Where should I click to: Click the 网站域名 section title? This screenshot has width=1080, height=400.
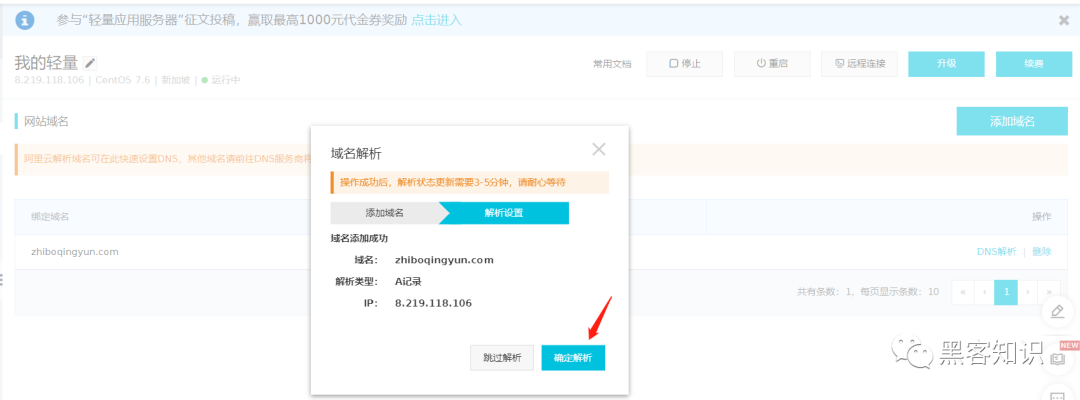click(x=47, y=121)
